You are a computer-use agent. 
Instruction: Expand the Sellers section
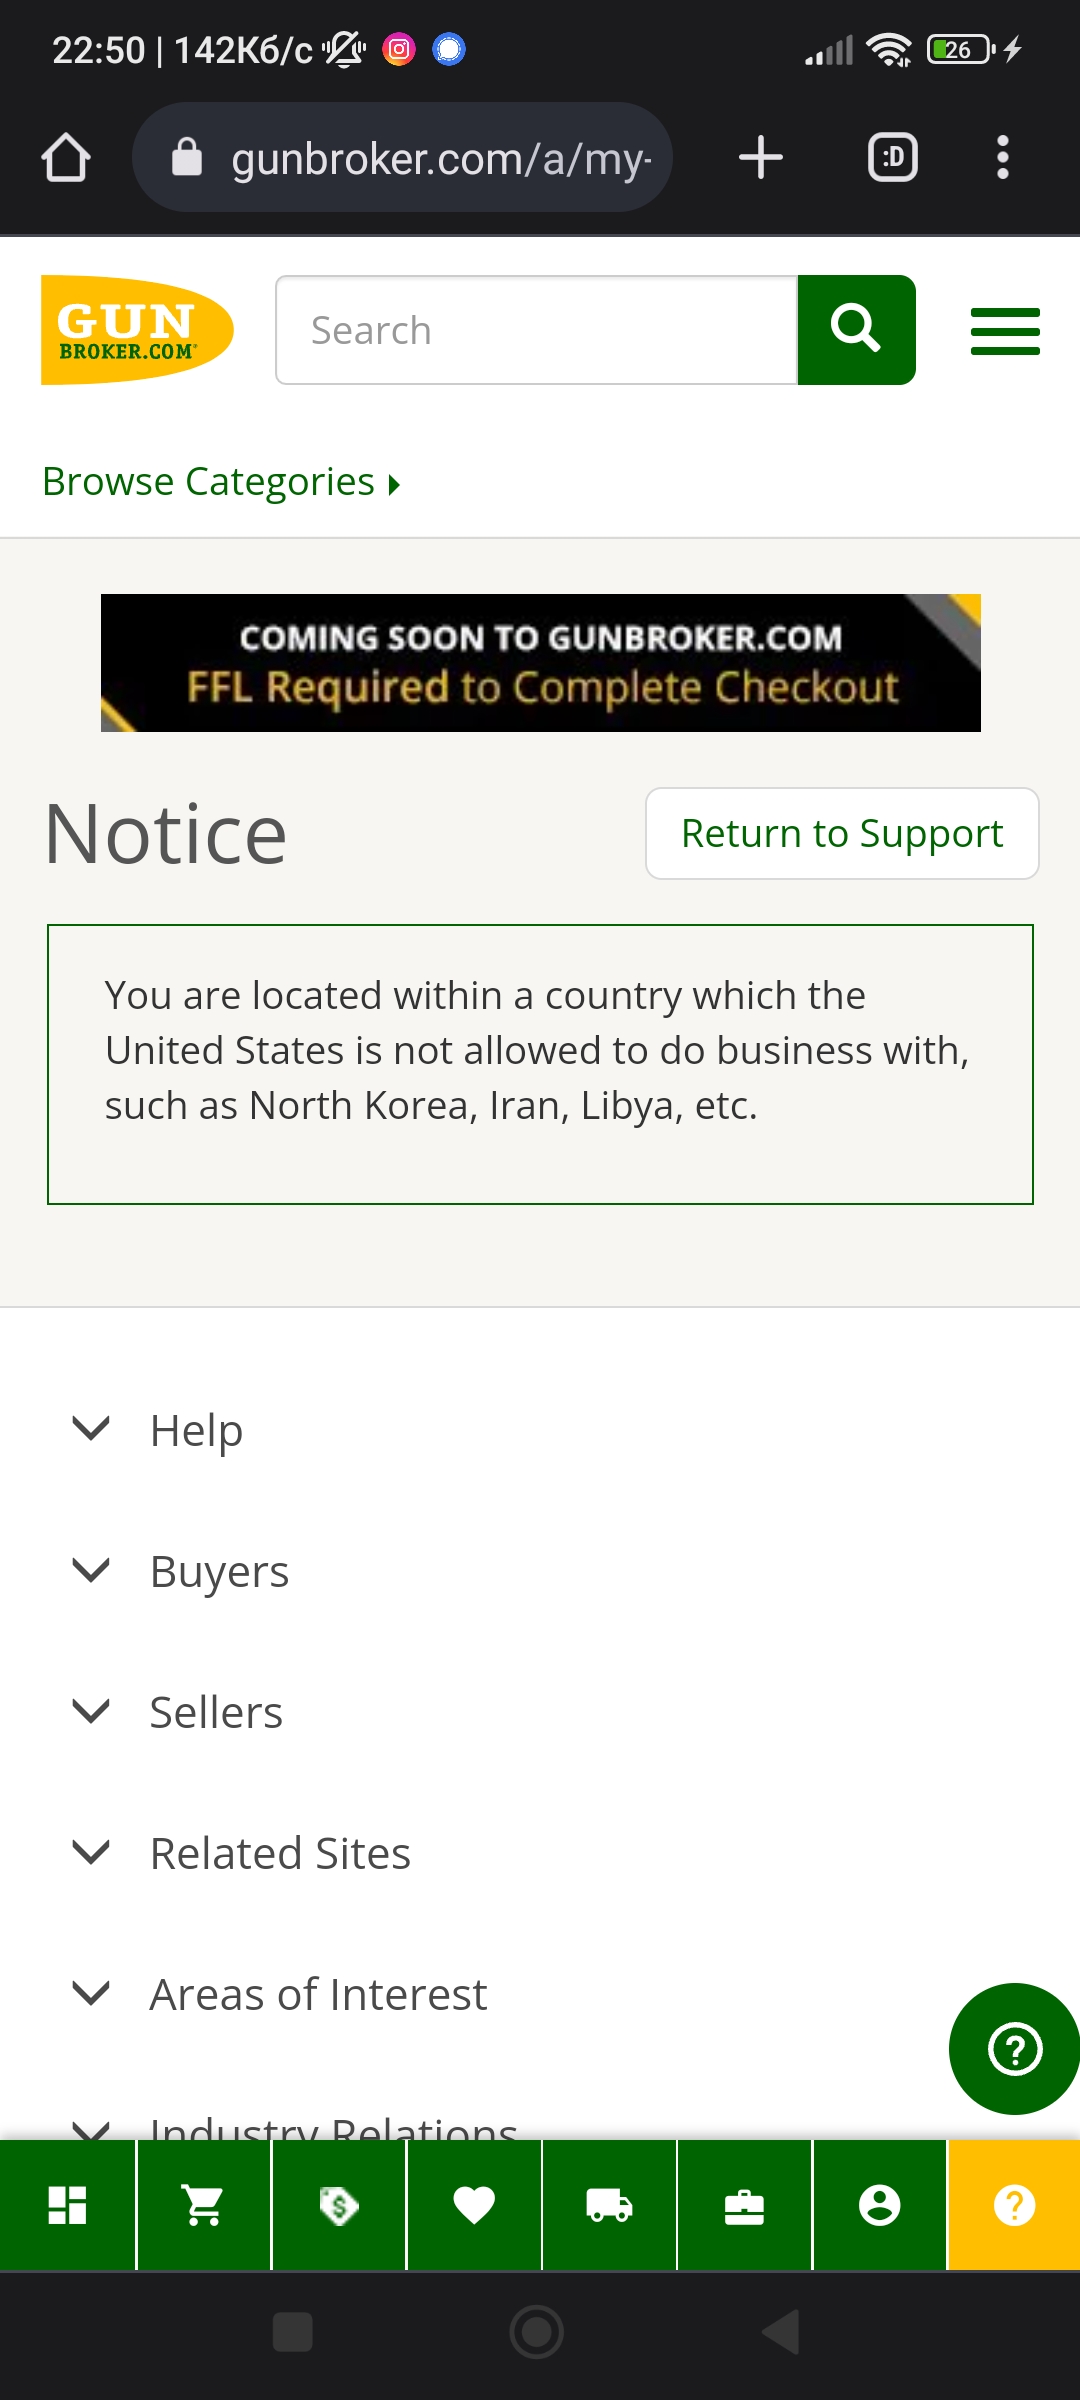(216, 1712)
